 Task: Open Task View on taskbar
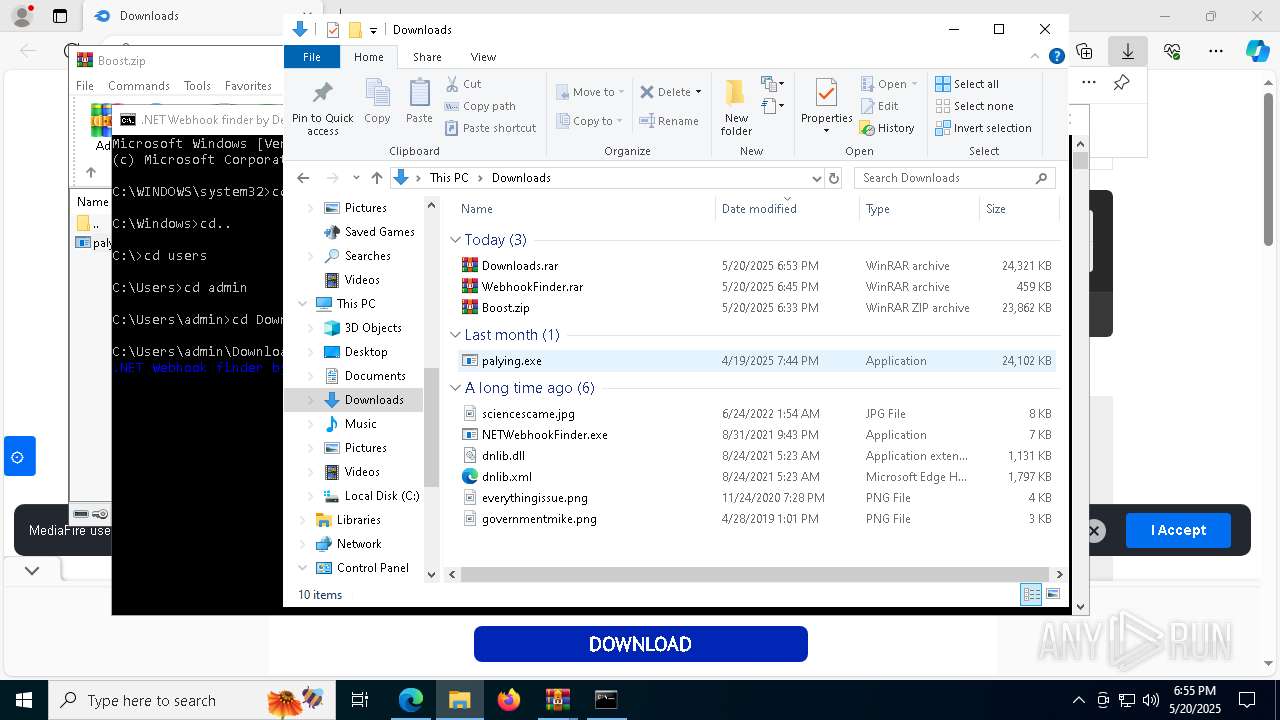[360, 700]
